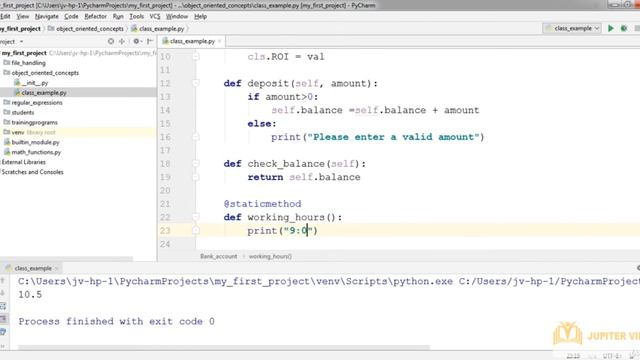Open the Edit menu
This screenshot has height=360, width=640.
point(5,16)
